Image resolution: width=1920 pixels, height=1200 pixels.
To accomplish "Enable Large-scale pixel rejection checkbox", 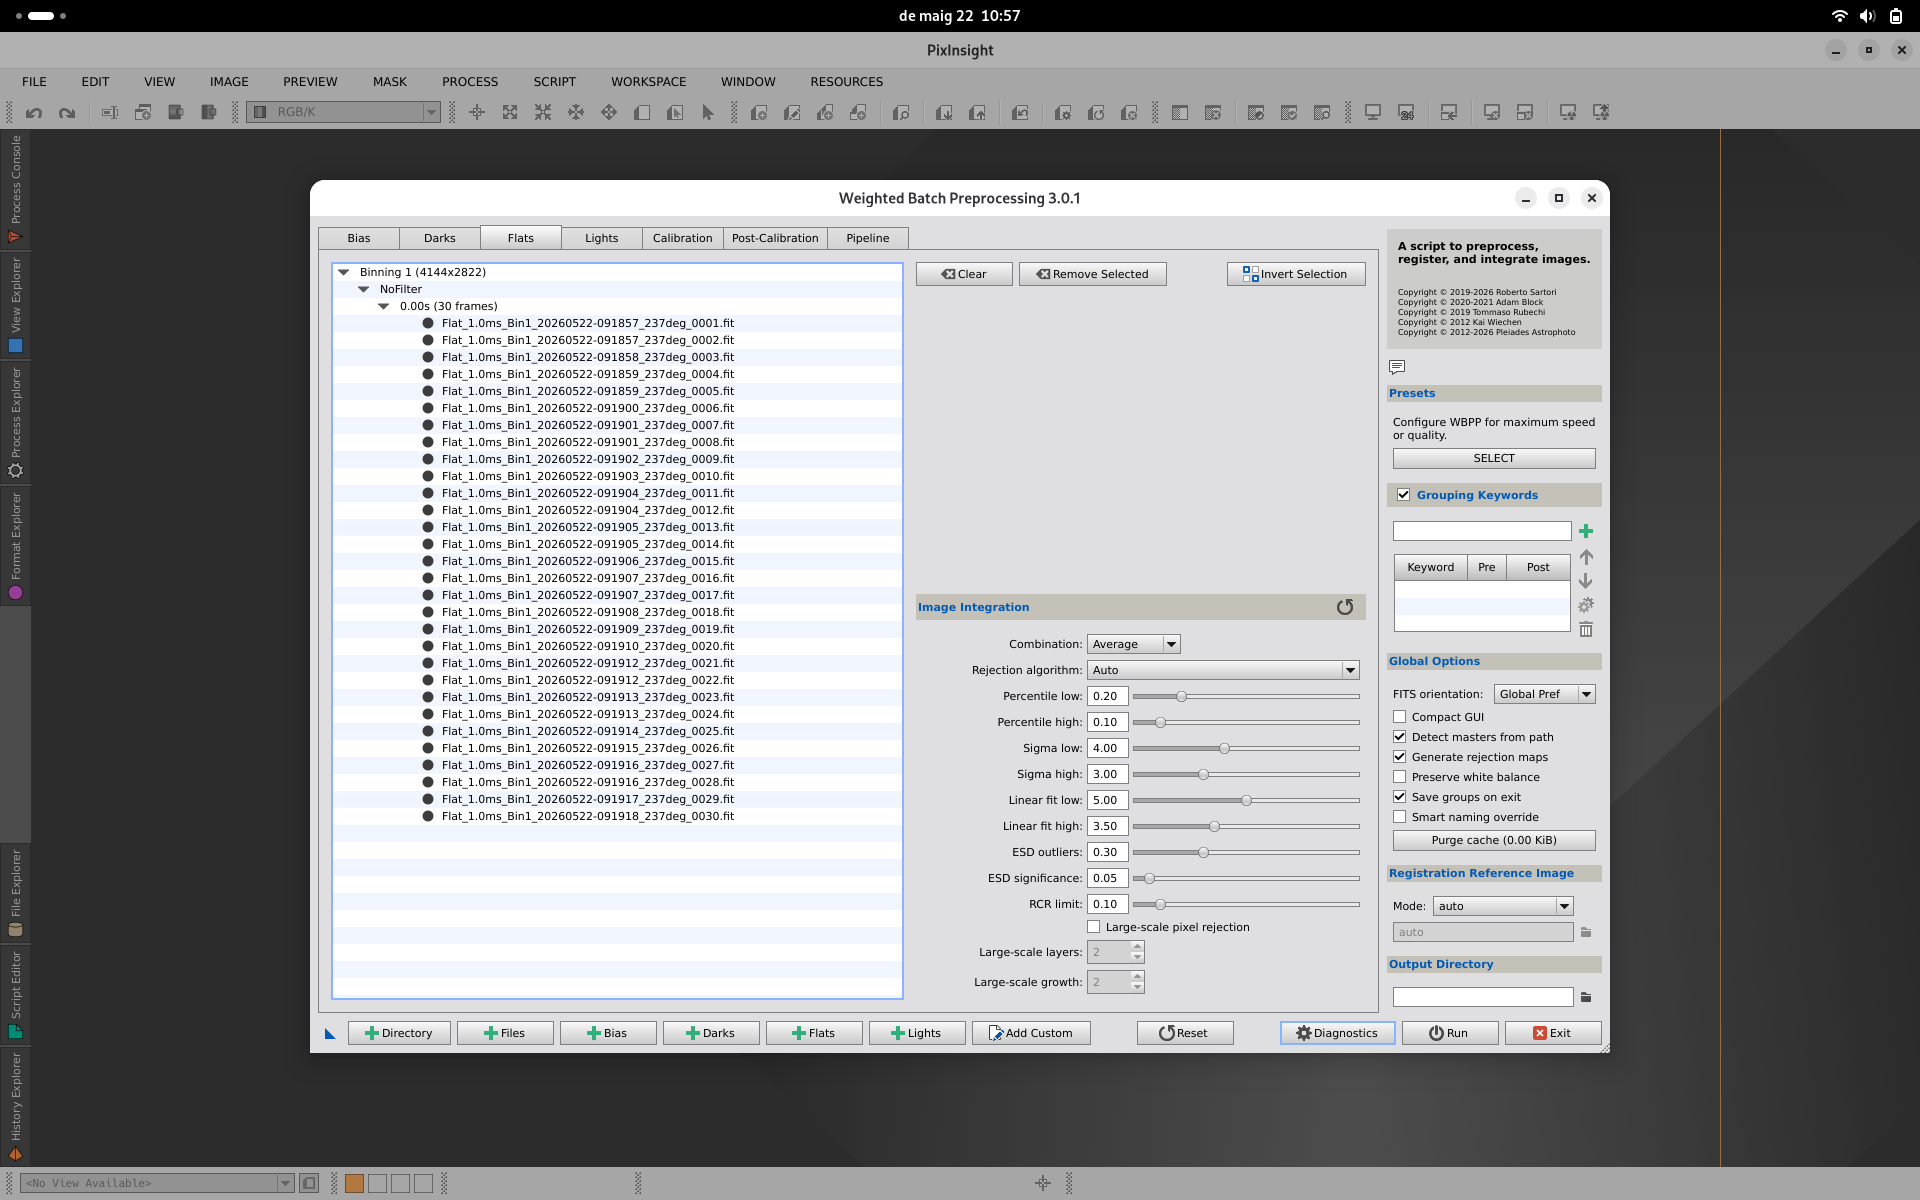I will (1094, 927).
